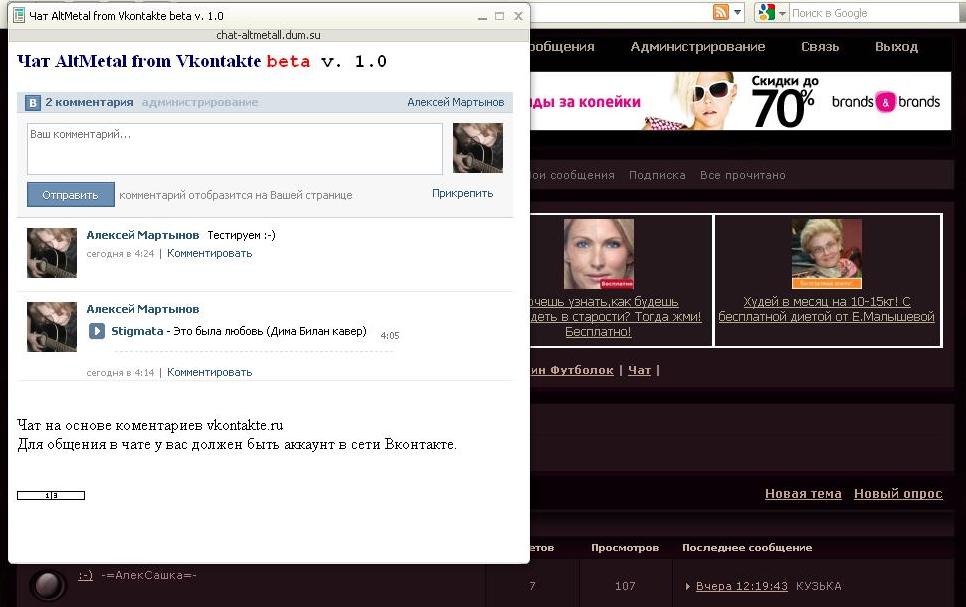The width and height of the screenshot is (966, 607).
Task: Open Администрирование menu in forum window
Action: 697,46
